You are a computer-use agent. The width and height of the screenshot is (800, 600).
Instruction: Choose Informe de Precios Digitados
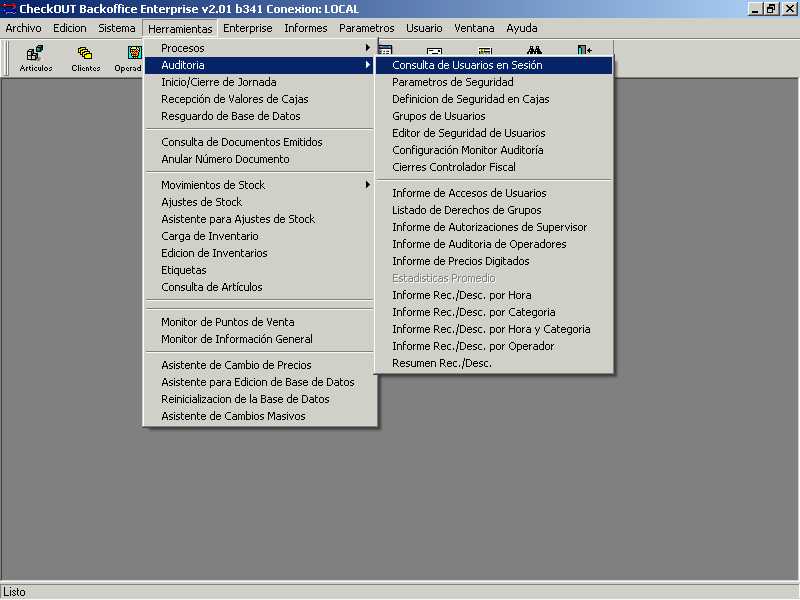494,261
